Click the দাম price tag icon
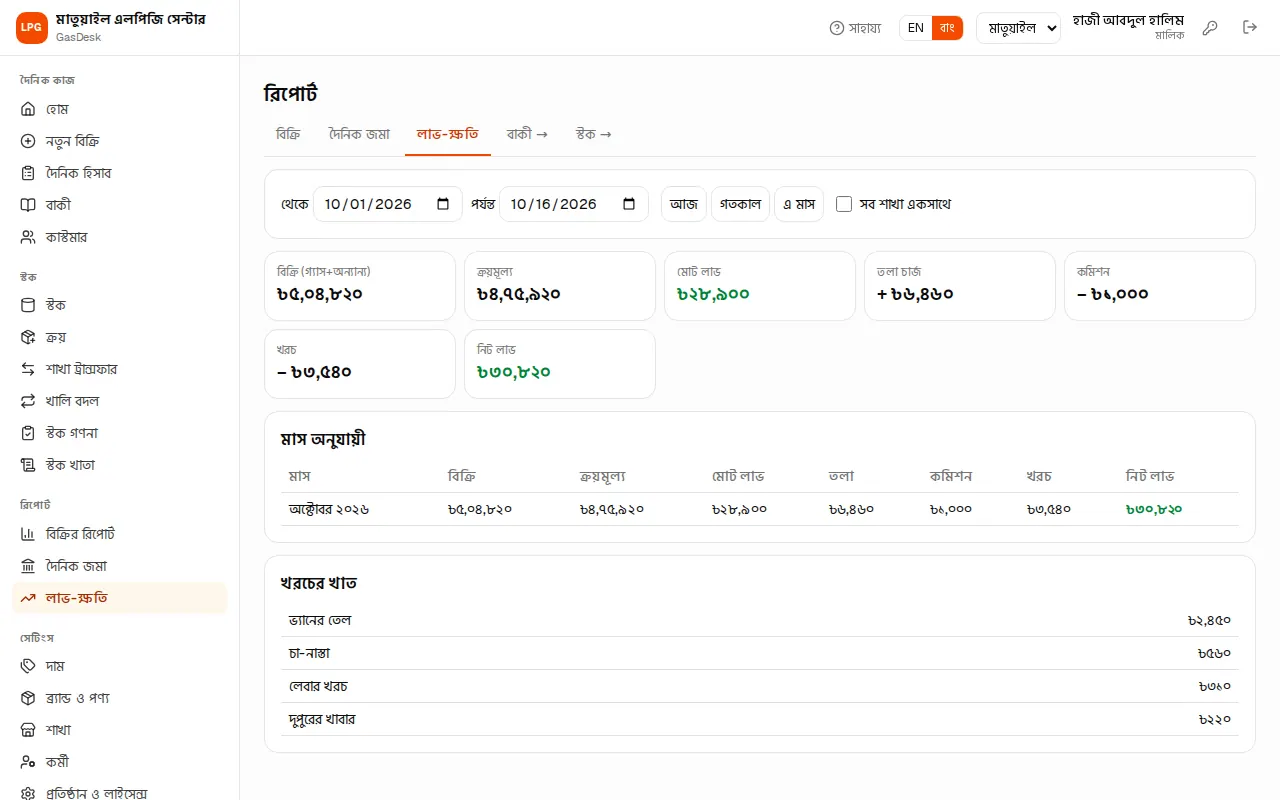This screenshot has width=1280, height=800. click(28, 666)
